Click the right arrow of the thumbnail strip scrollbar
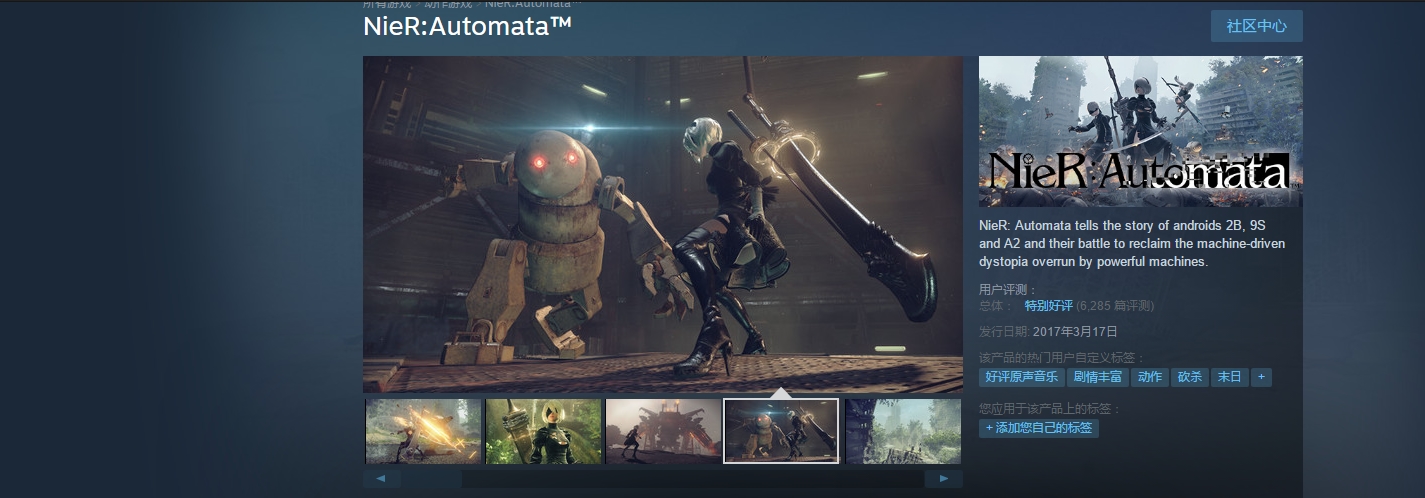Screen dimensions: 1425x498 tap(943, 479)
